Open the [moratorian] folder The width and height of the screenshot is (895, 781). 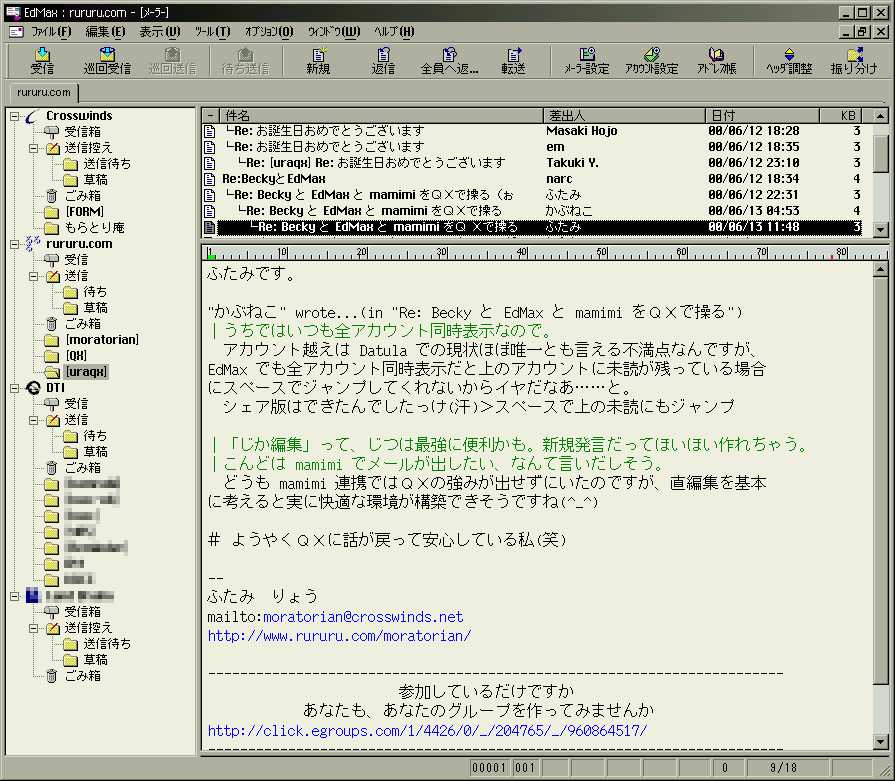pyautogui.click(x=102, y=340)
